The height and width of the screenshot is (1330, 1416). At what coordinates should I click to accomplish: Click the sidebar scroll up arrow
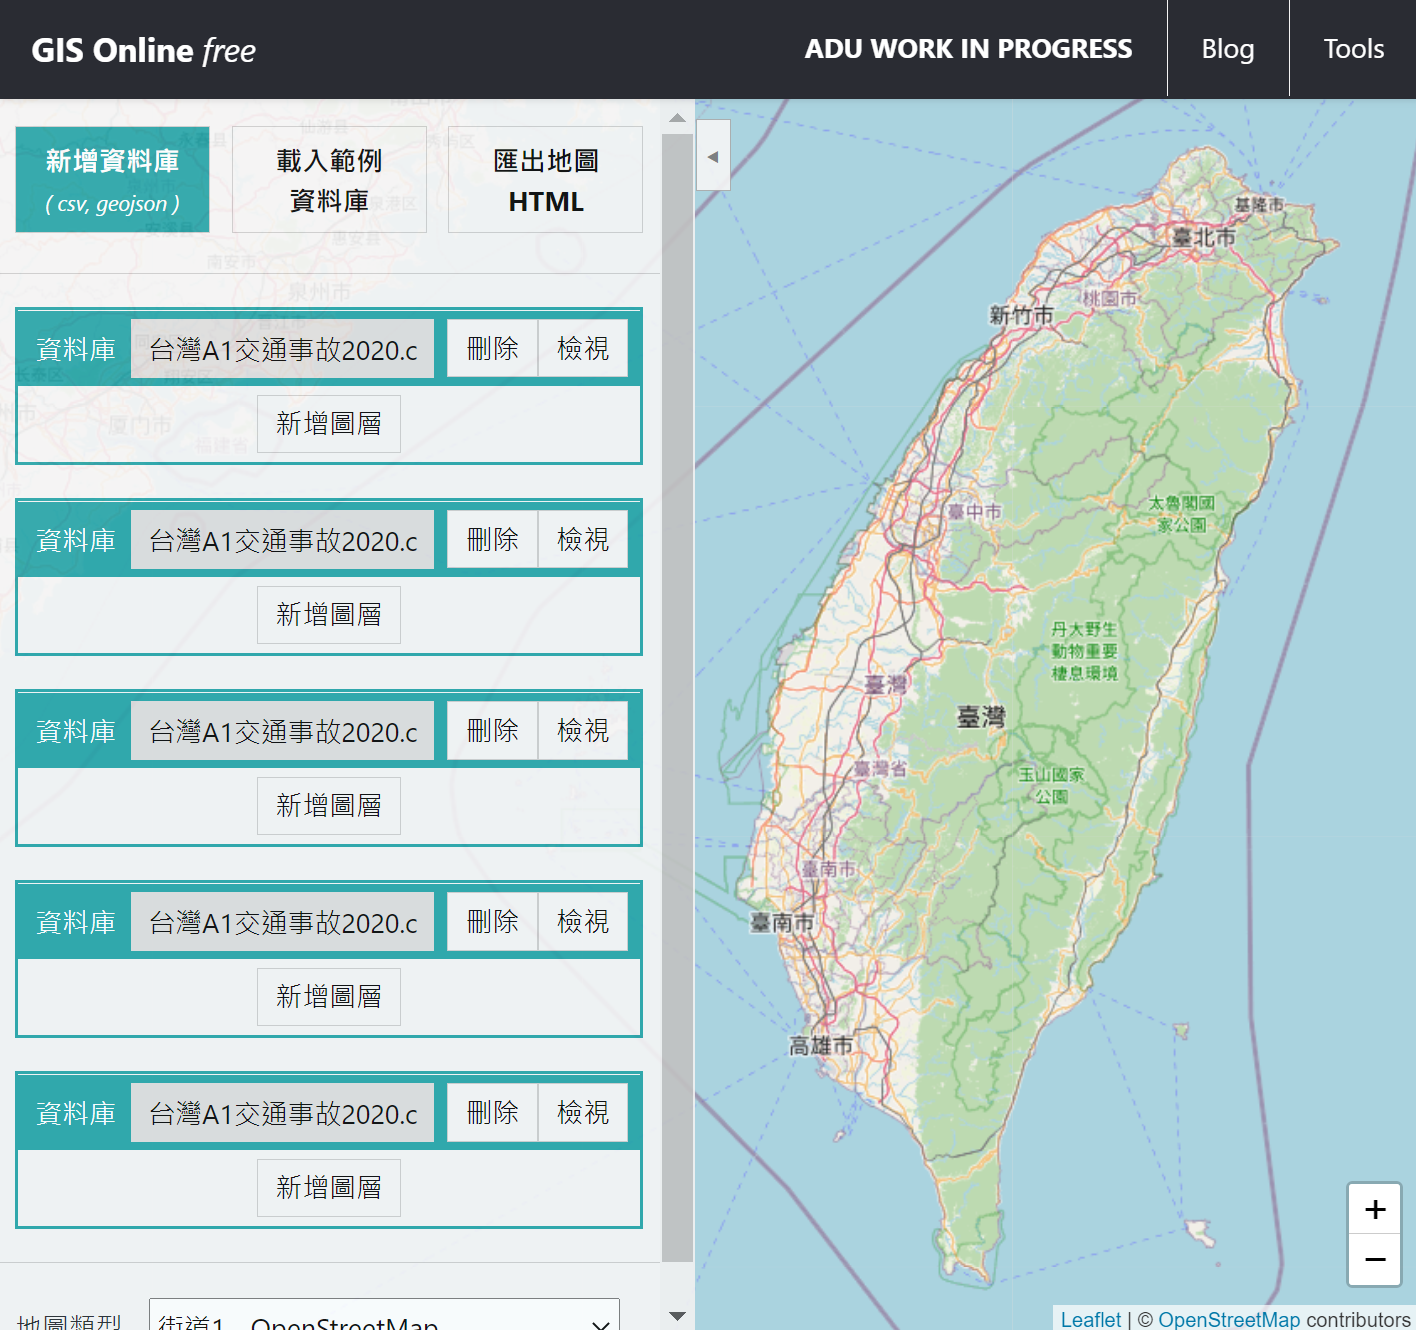(677, 118)
